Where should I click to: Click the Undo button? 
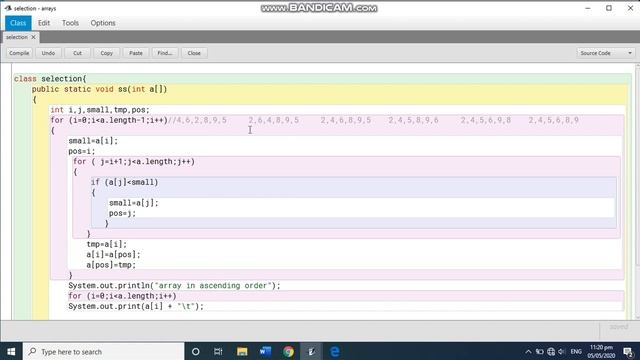click(48, 53)
